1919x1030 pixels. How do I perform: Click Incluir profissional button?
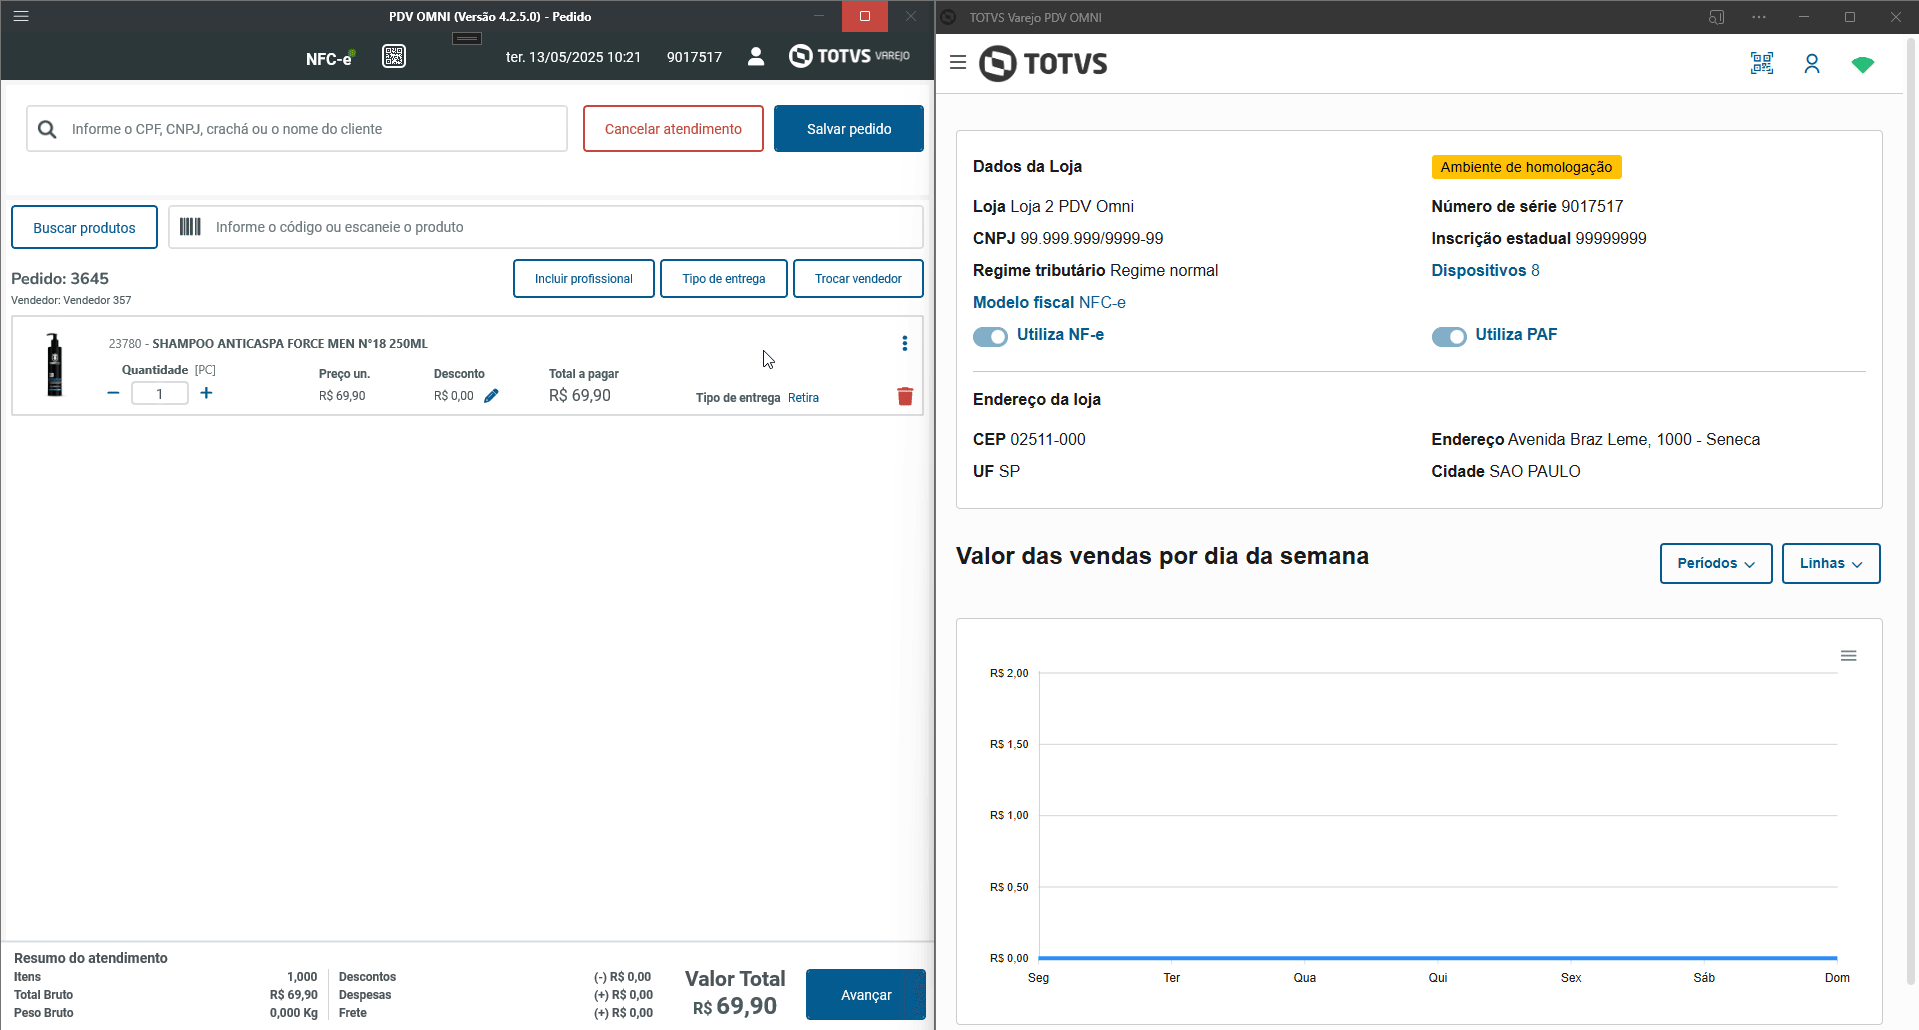(x=584, y=279)
